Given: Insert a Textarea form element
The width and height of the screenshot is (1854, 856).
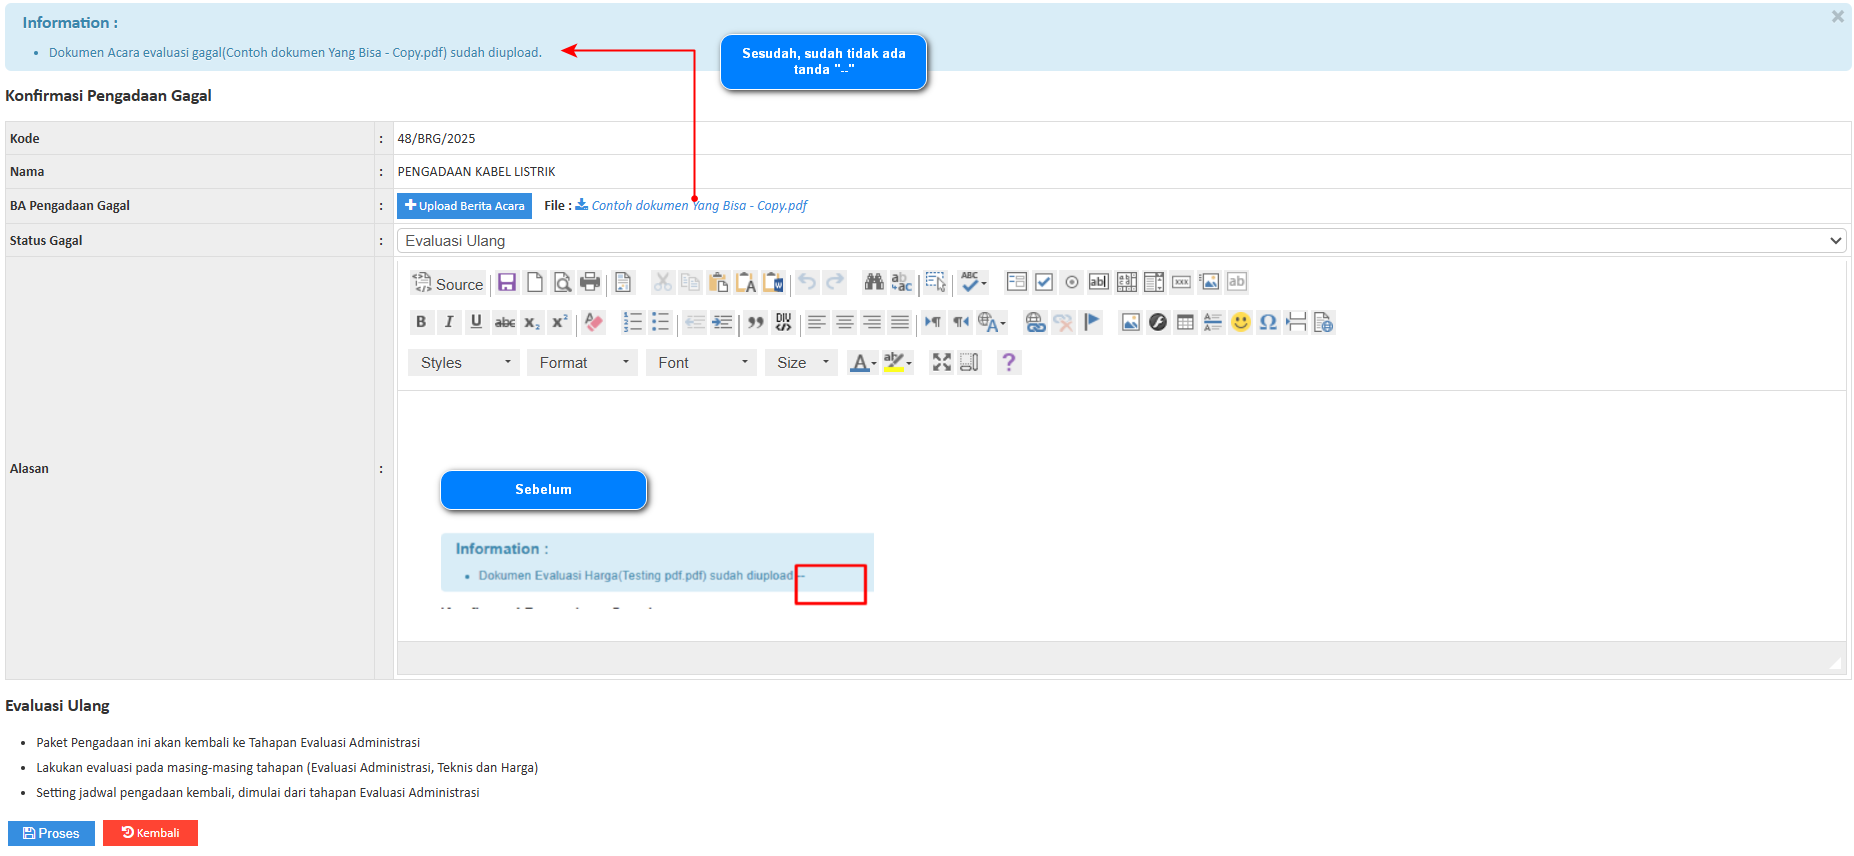Looking at the screenshot, I should pos(1127,282).
